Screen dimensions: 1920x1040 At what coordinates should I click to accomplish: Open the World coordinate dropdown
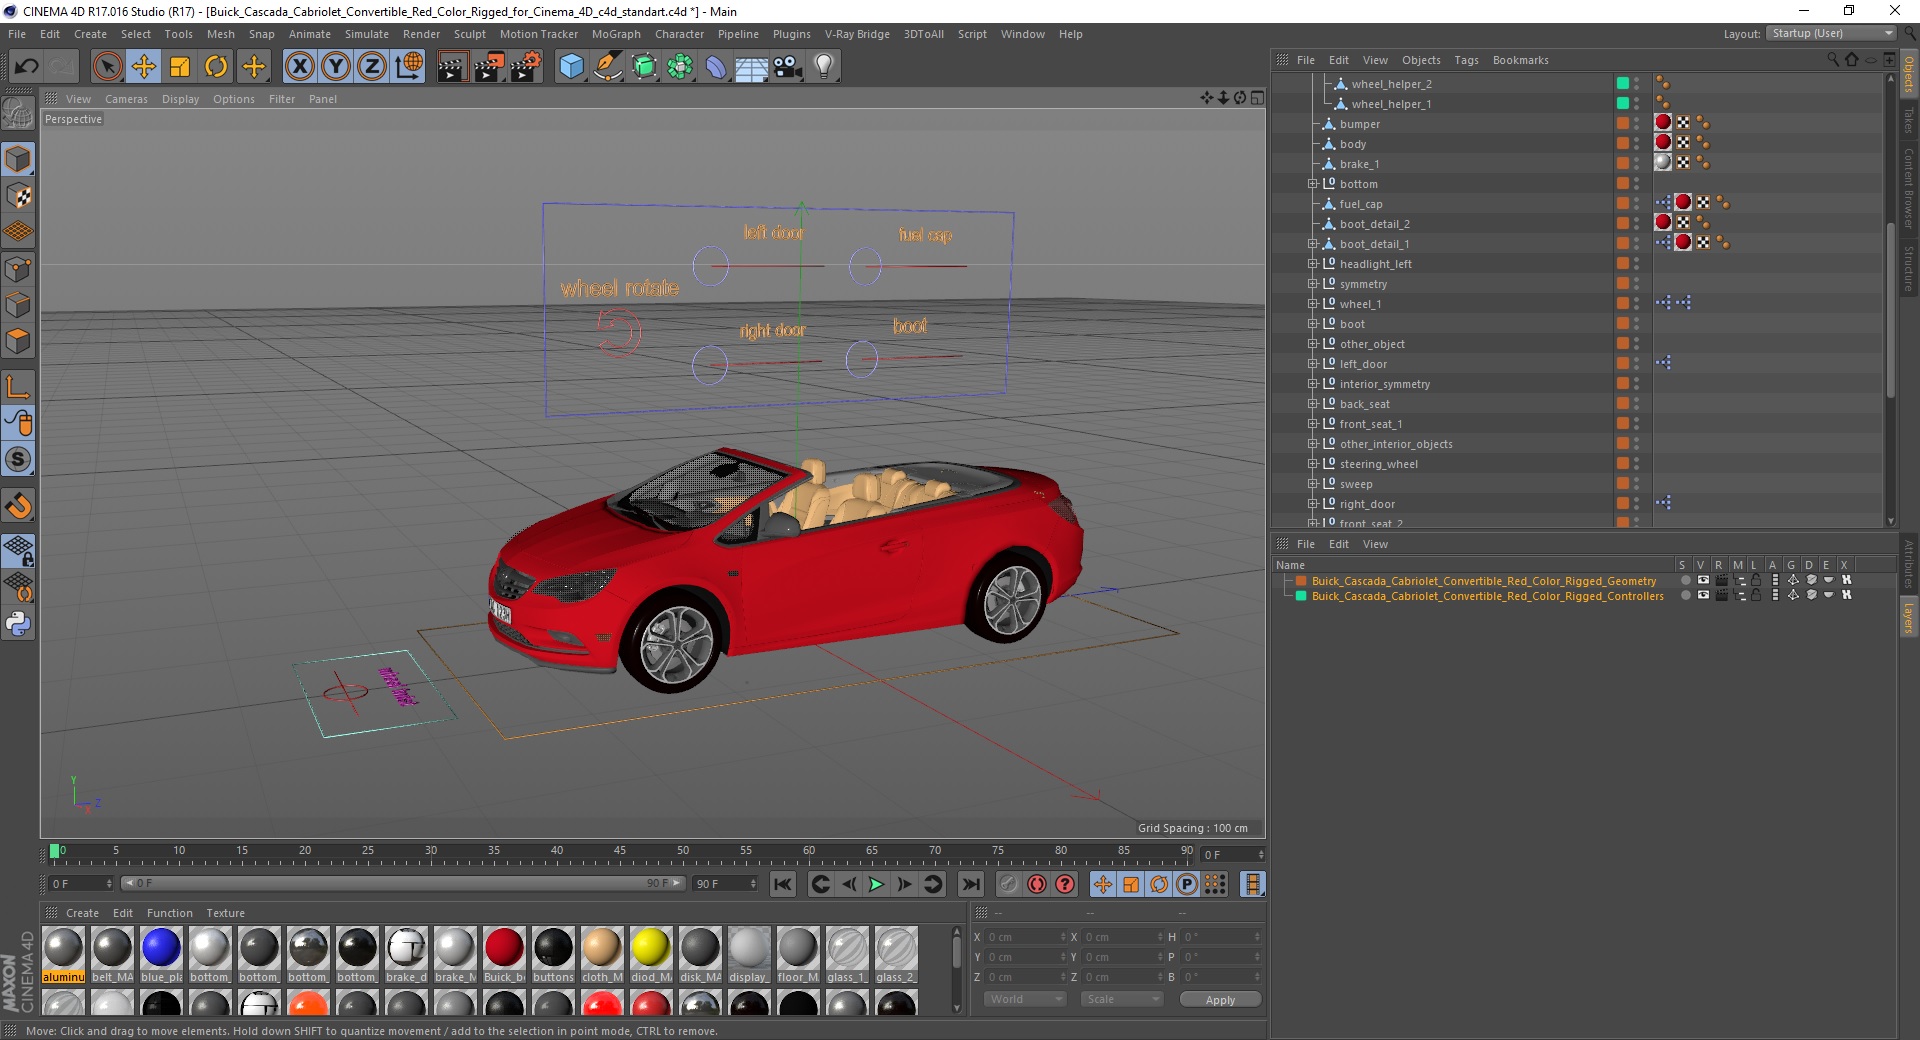pyautogui.click(x=1025, y=999)
